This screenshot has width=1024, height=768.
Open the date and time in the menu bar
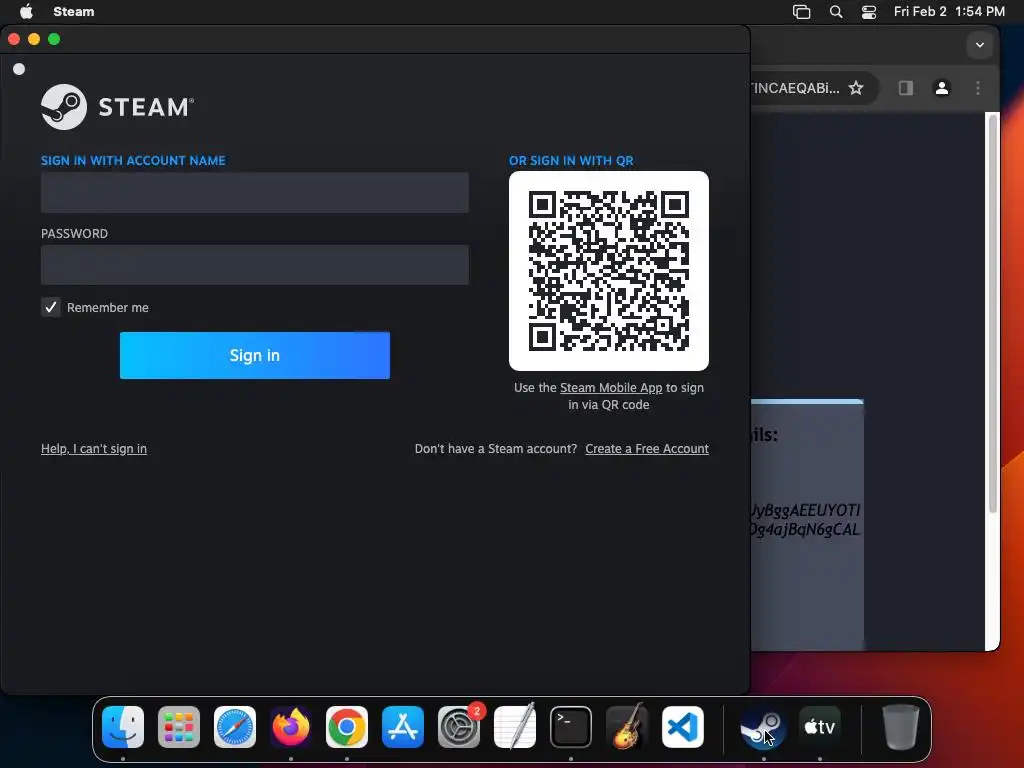(949, 11)
